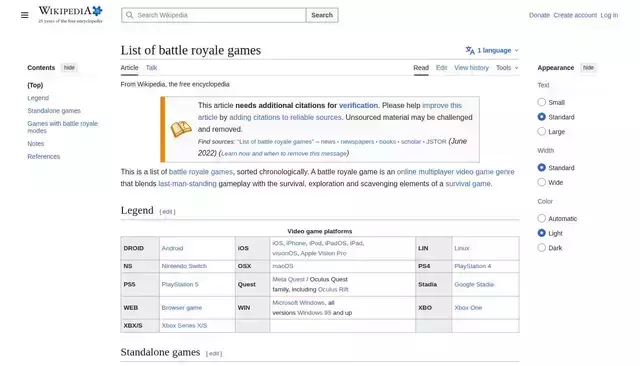The width and height of the screenshot is (640, 366).
Task: Select Standard text size
Action: (541, 117)
